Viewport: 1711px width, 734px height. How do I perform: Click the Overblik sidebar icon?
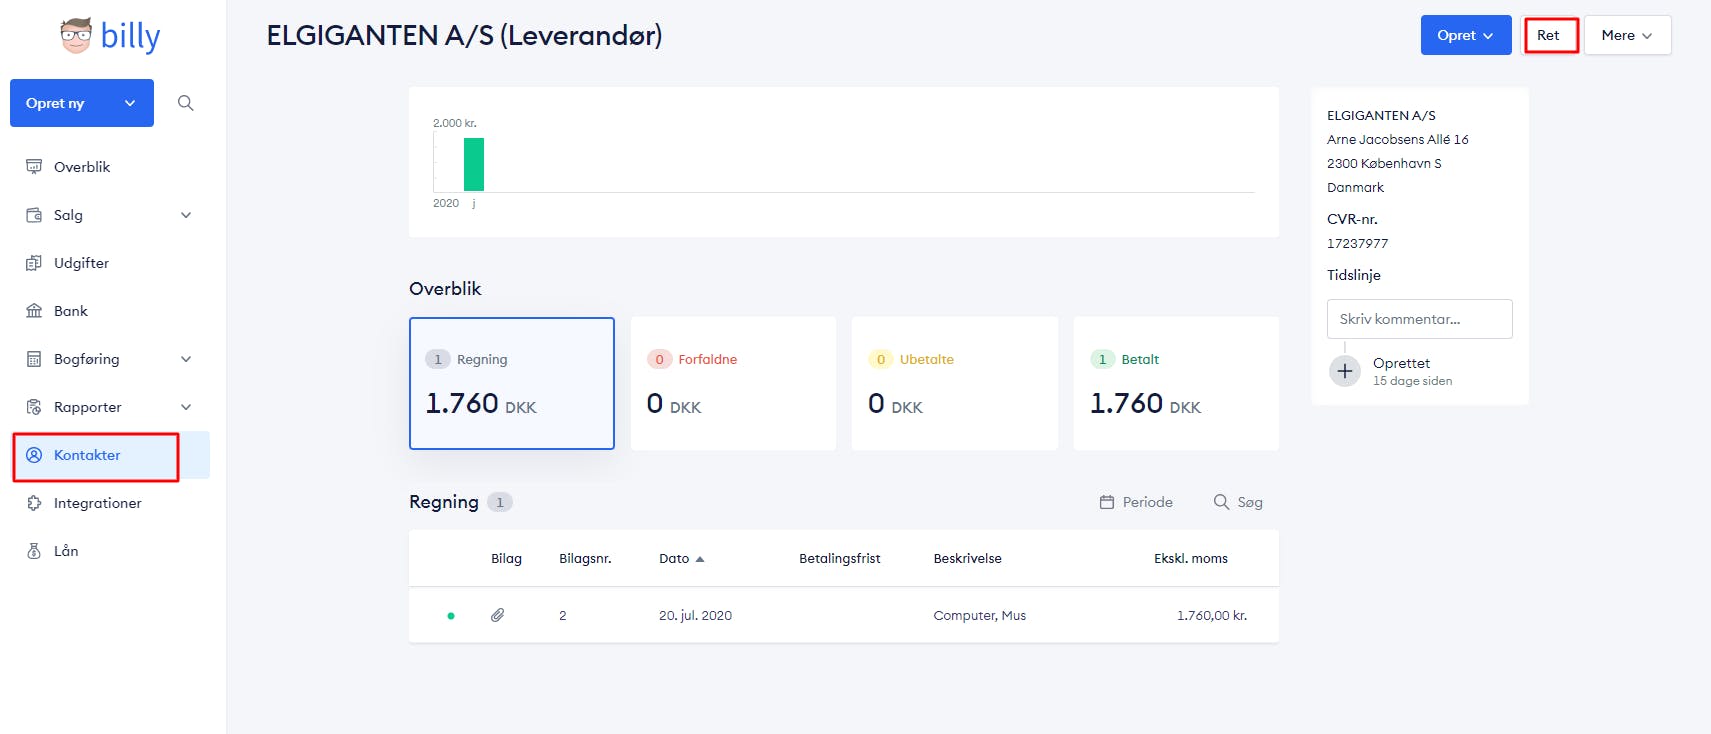[34, 167]
